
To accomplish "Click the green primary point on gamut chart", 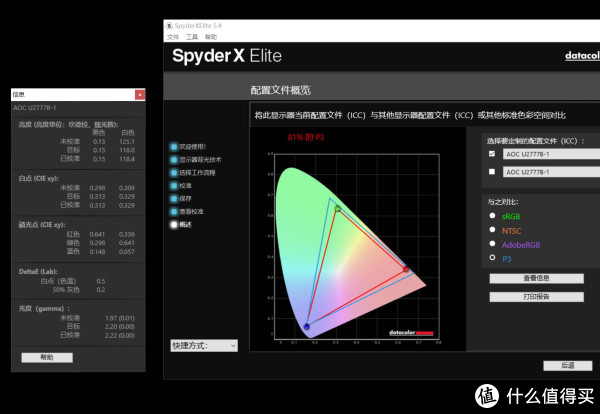I will pos(338,209).
